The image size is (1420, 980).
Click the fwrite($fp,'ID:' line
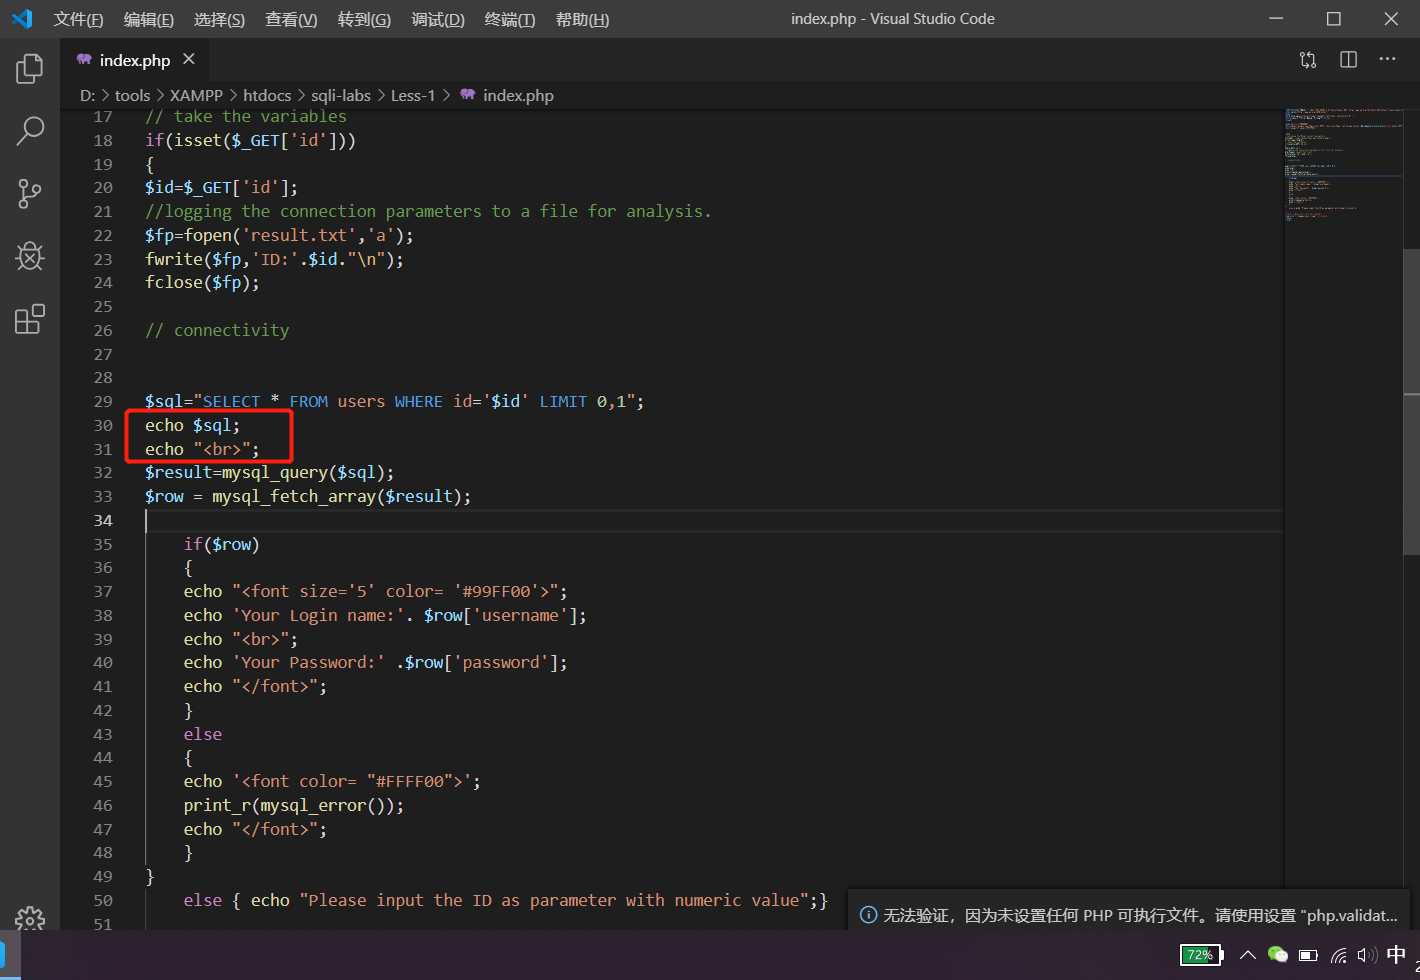tap(275, 259)
